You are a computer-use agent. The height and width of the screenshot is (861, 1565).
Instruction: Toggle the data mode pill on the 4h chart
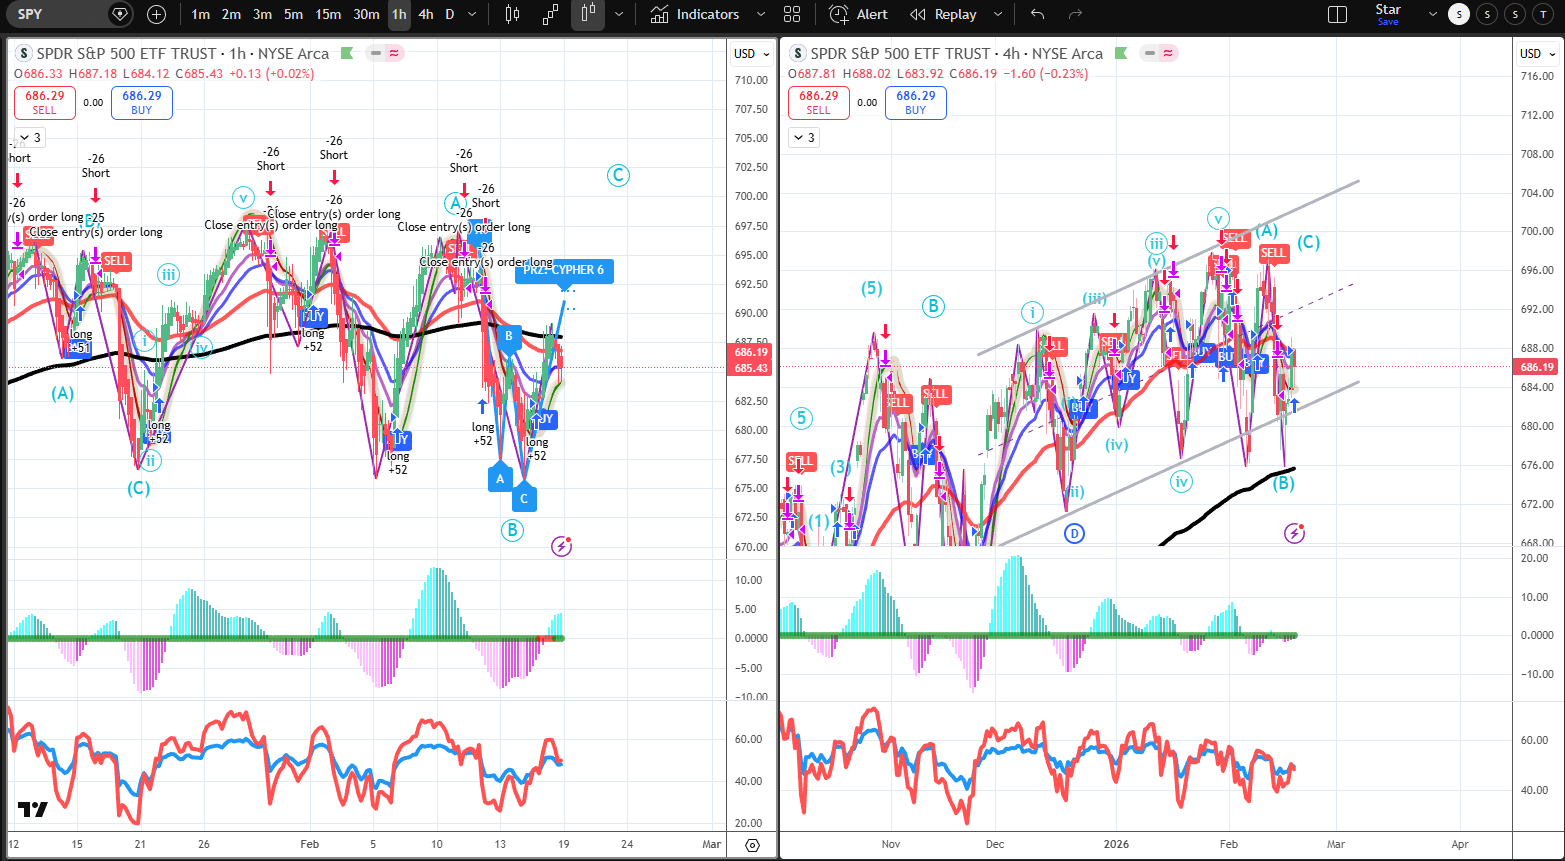tap(1158, 54)
